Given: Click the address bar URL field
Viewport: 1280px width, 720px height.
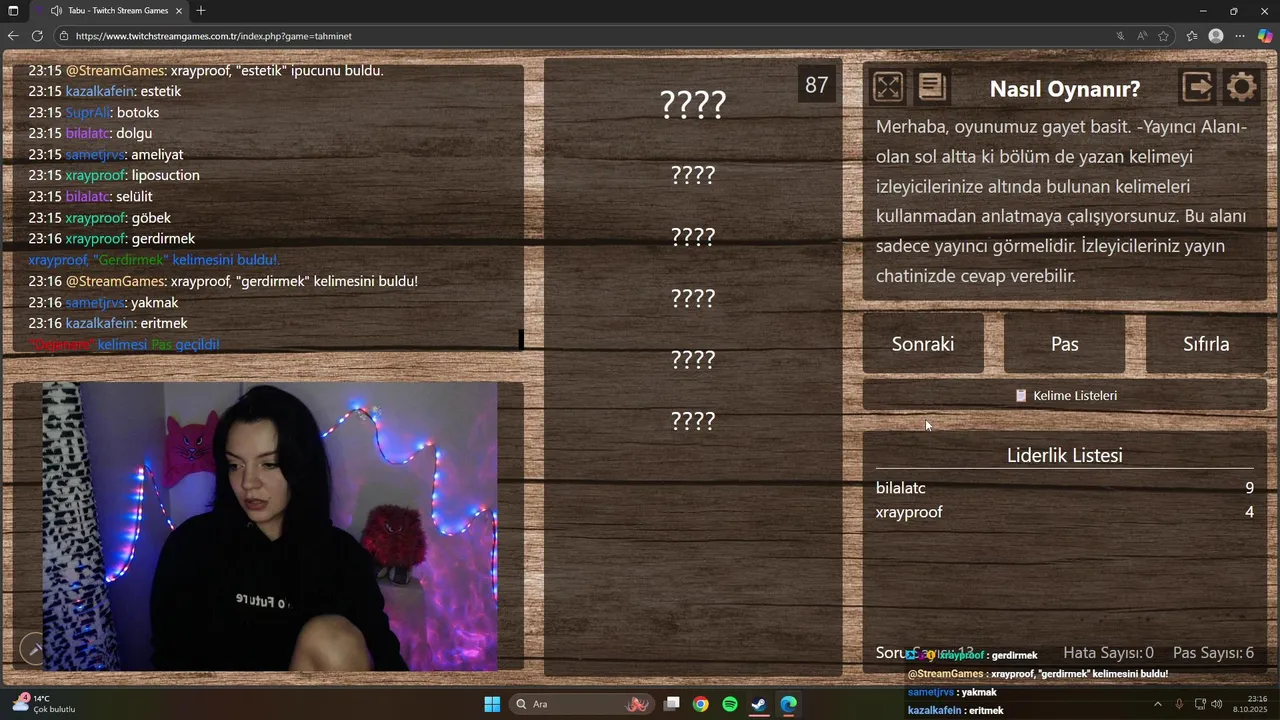Looking at the screenshot, I should 590,36.
